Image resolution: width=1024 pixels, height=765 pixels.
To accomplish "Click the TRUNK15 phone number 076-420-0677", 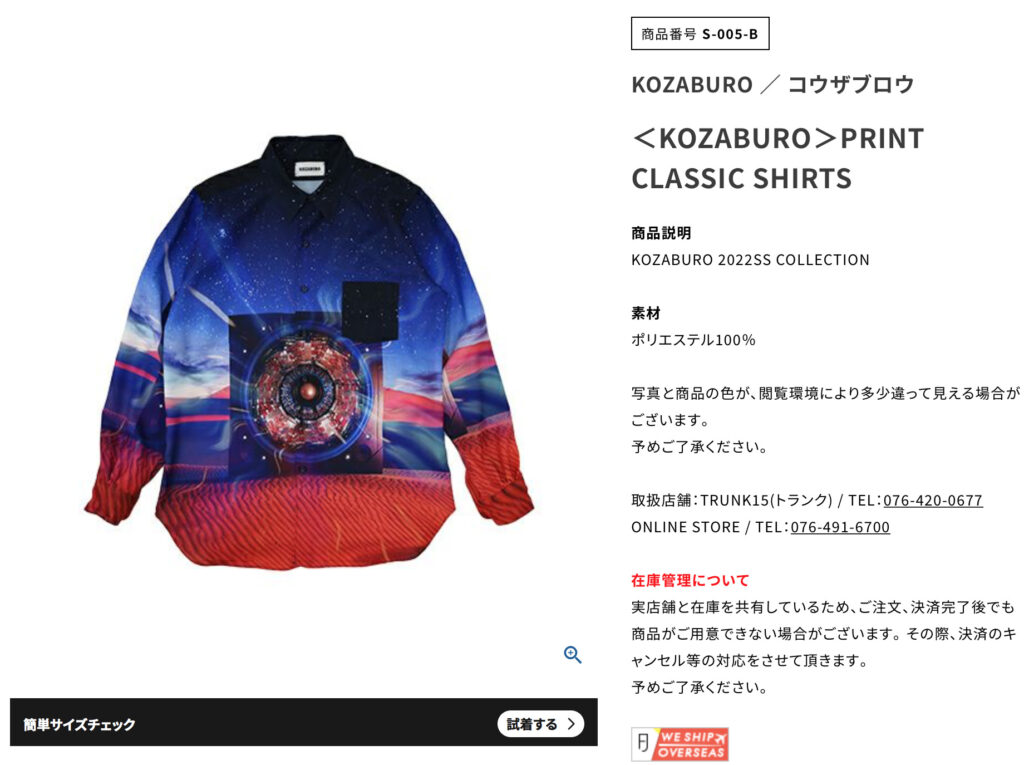I will (933, 500).
